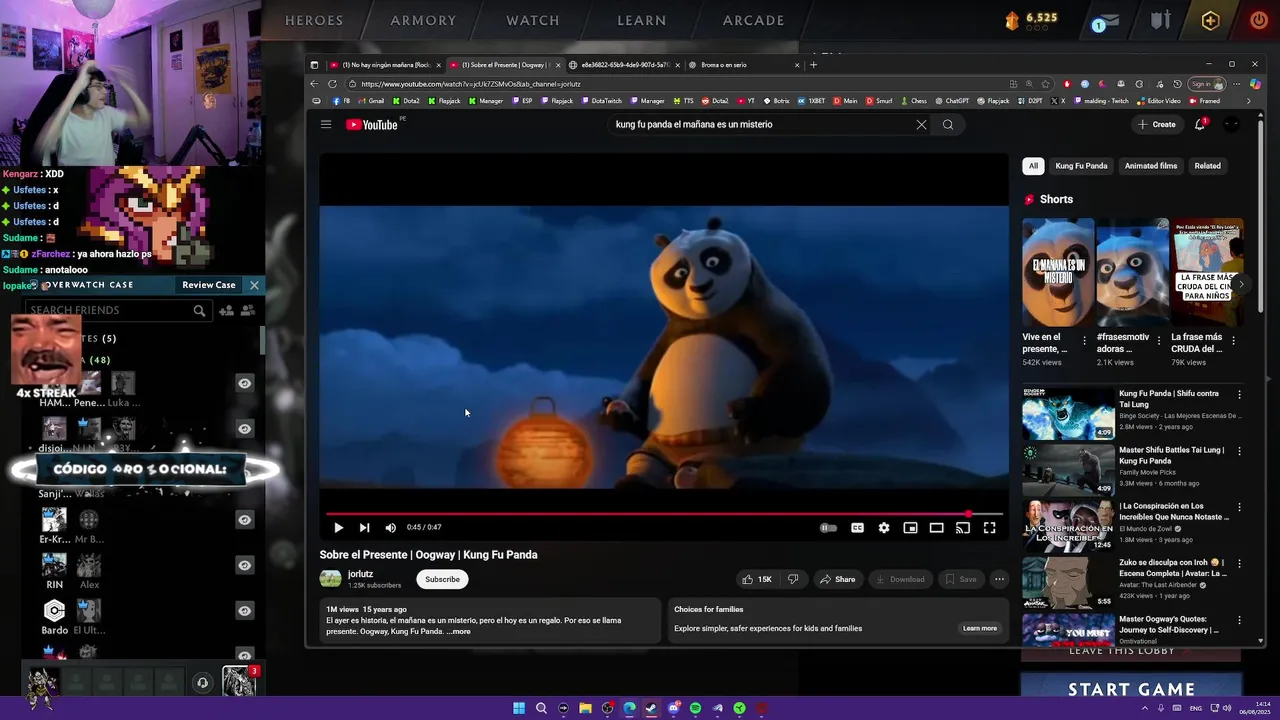This screenshot has height=720, width=1280.
Task: Toggle spectate eye for Er-Kr row
Action: (x=244, y=519)
